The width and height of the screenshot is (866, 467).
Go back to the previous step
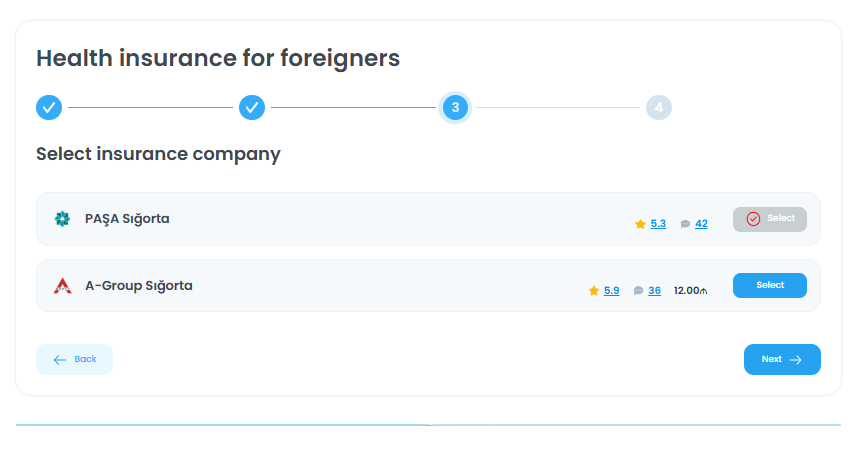74,359
